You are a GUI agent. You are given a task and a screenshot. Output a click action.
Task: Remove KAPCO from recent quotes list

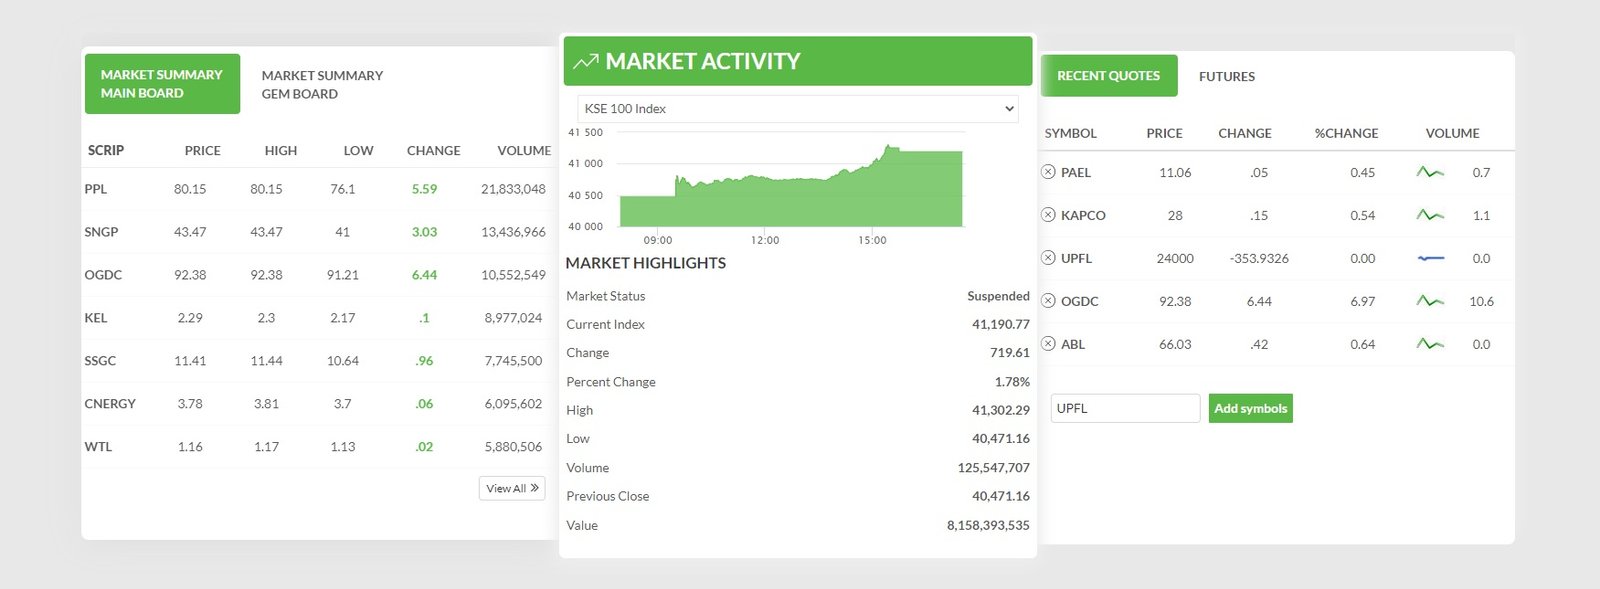(1048, 215)
